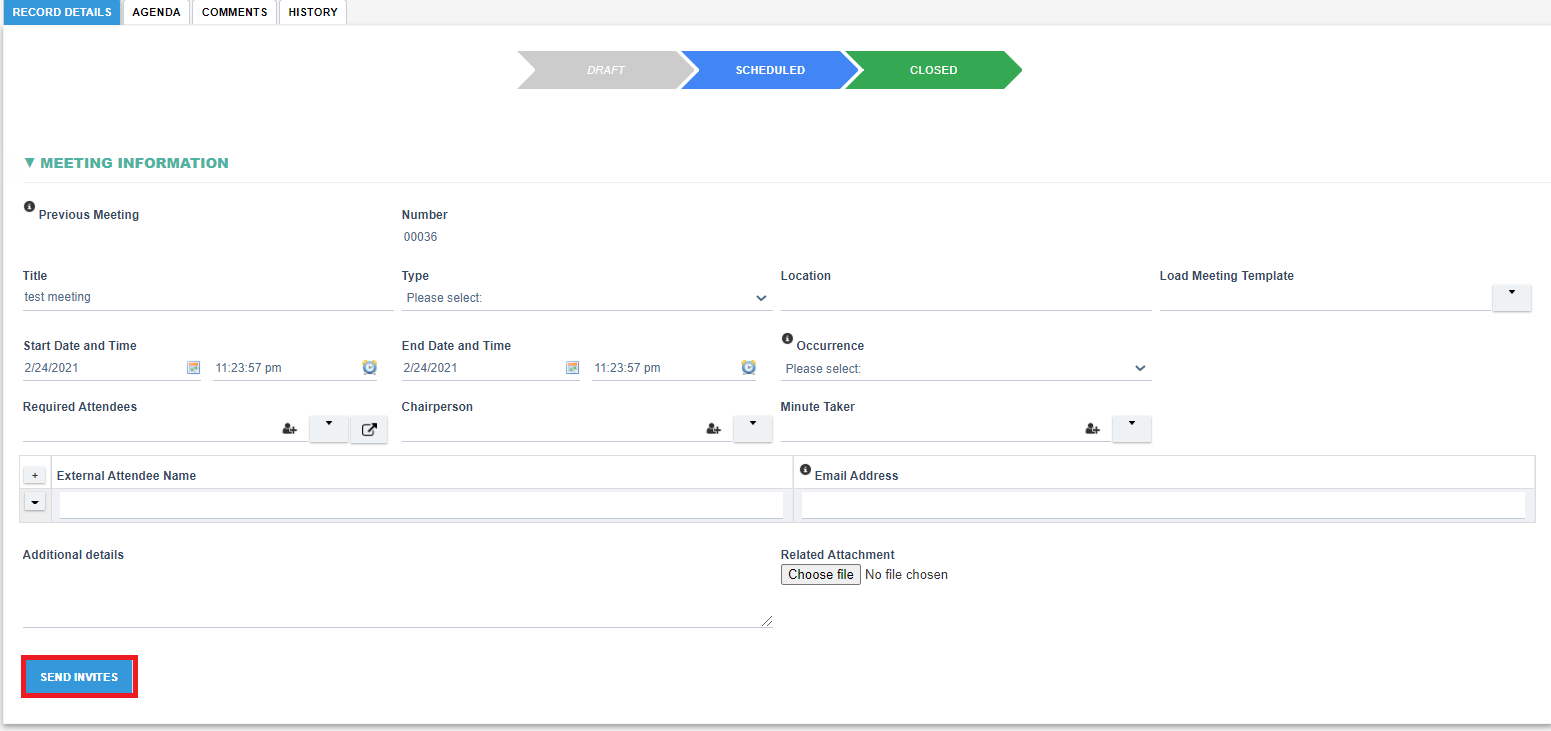
Task: Open the Start Date calendar picker icon
Action: coord(194,368)
